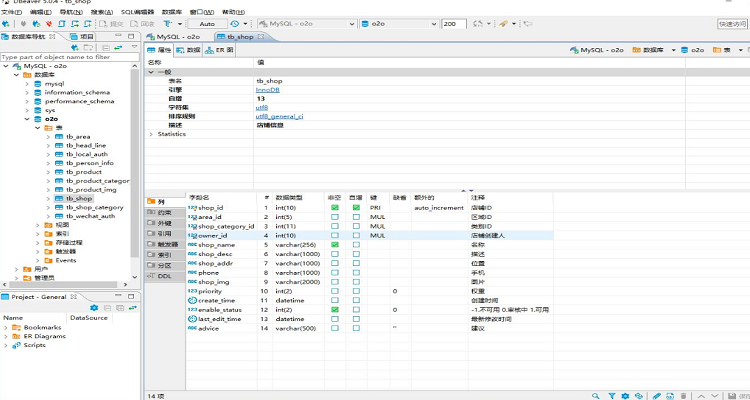Image resolution: width=750 pixels, height=400 pixels.
Task: Click the tb_product table icon in navigator
Action: point(59,172)
